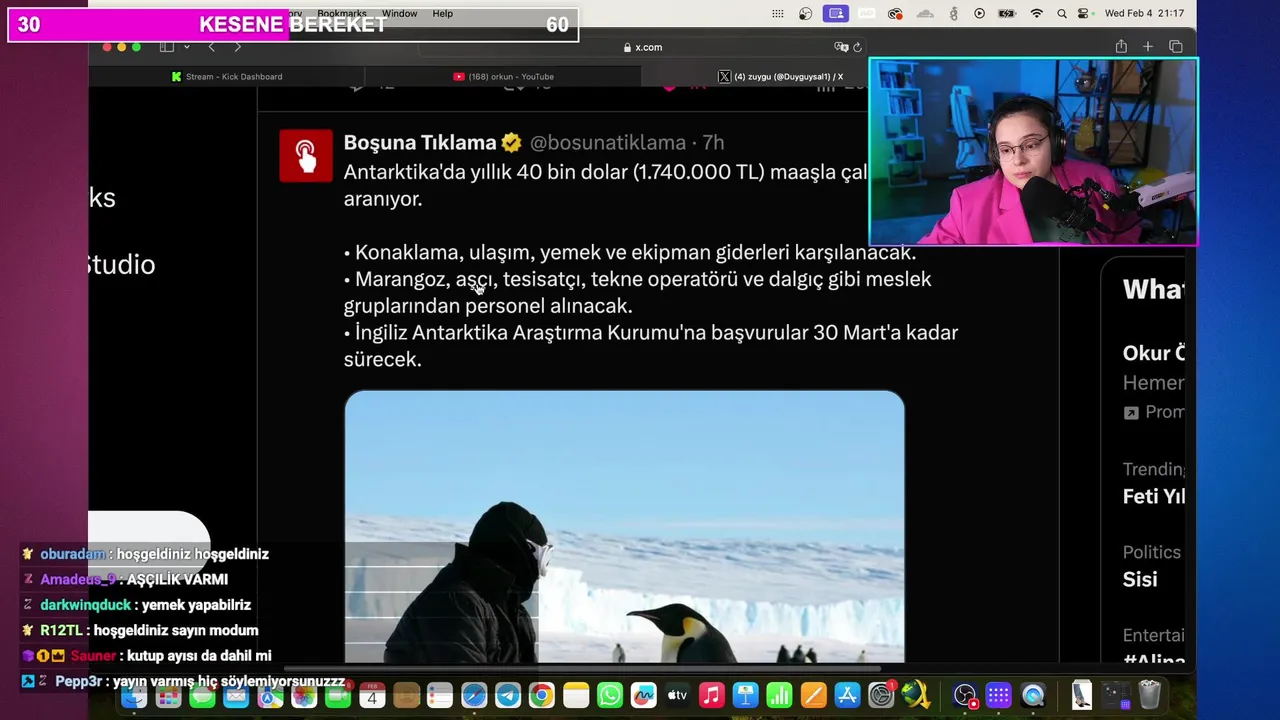Screen dimensions: 1280x720
Task: Click the x.com address bar
Action: tap(641, 47)
